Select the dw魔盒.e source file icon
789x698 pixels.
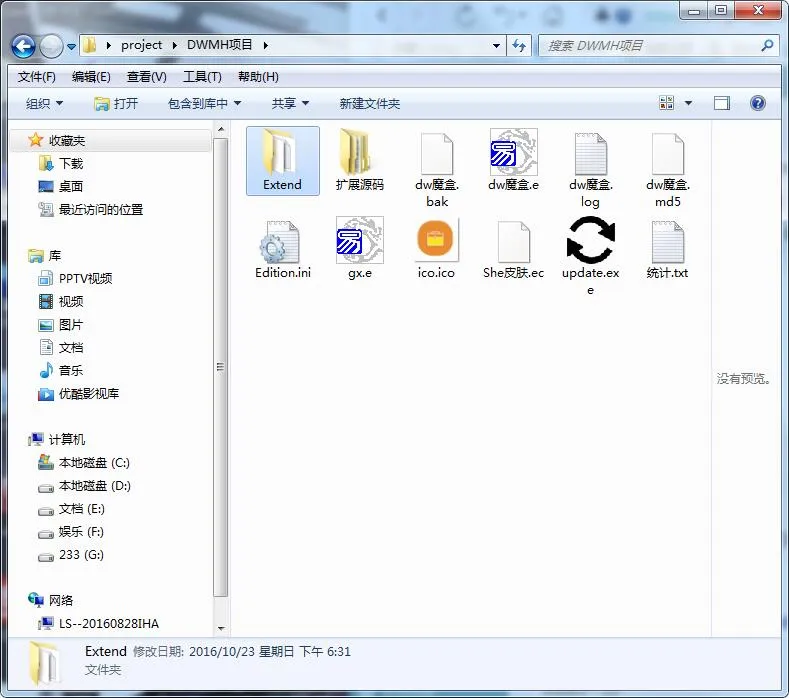click(x=513, y=151)
